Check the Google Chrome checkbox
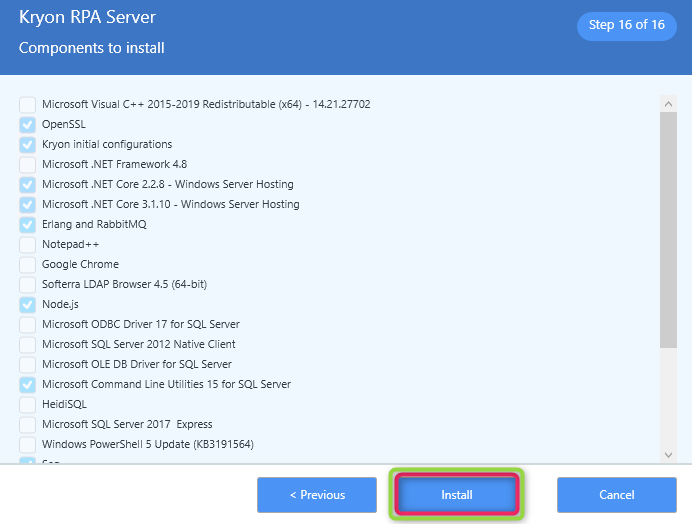 tap(27, 265)
